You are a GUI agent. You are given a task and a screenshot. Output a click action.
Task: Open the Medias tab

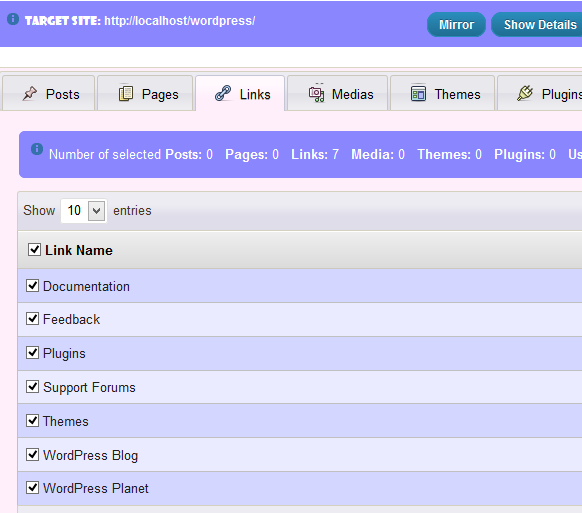(x=337, y=93)
